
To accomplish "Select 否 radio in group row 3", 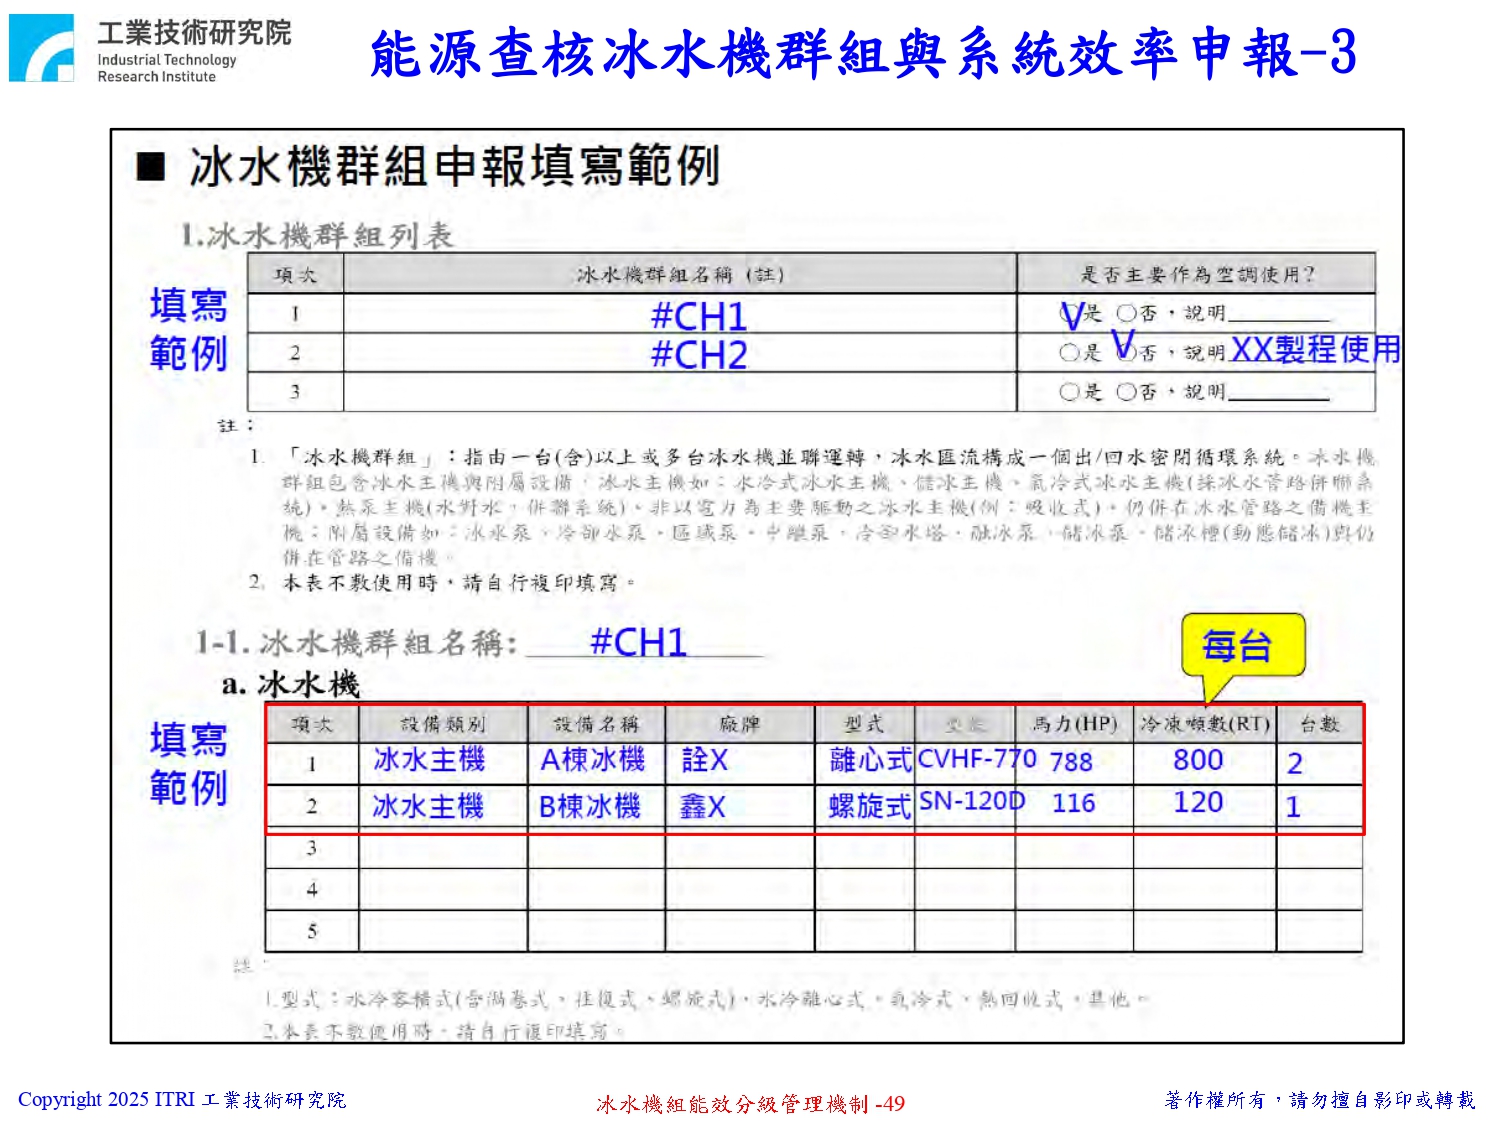I will 1126,391.
